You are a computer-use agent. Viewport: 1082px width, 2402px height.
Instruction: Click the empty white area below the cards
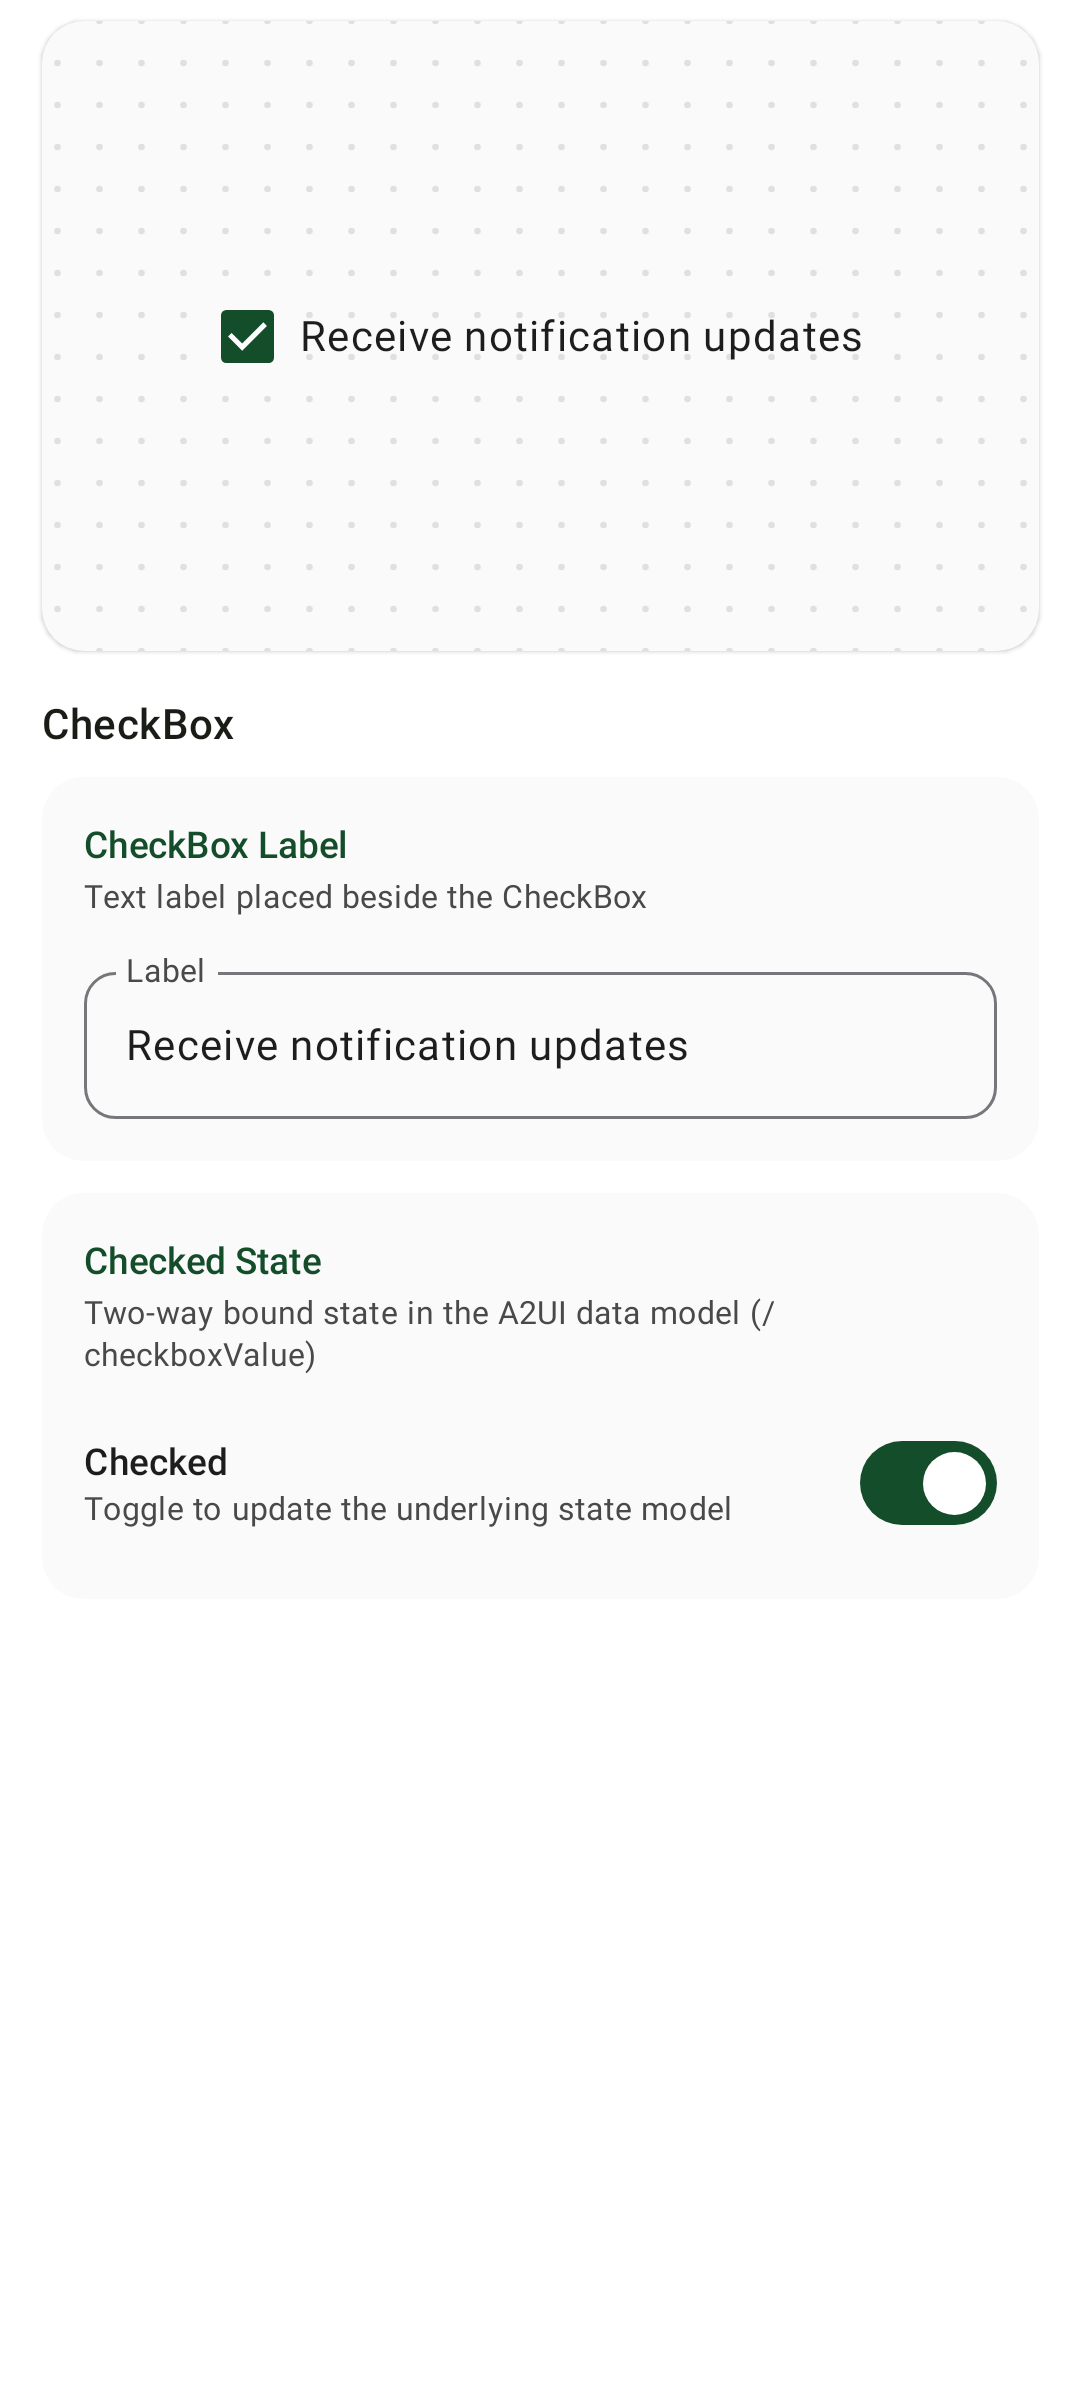540,2000
